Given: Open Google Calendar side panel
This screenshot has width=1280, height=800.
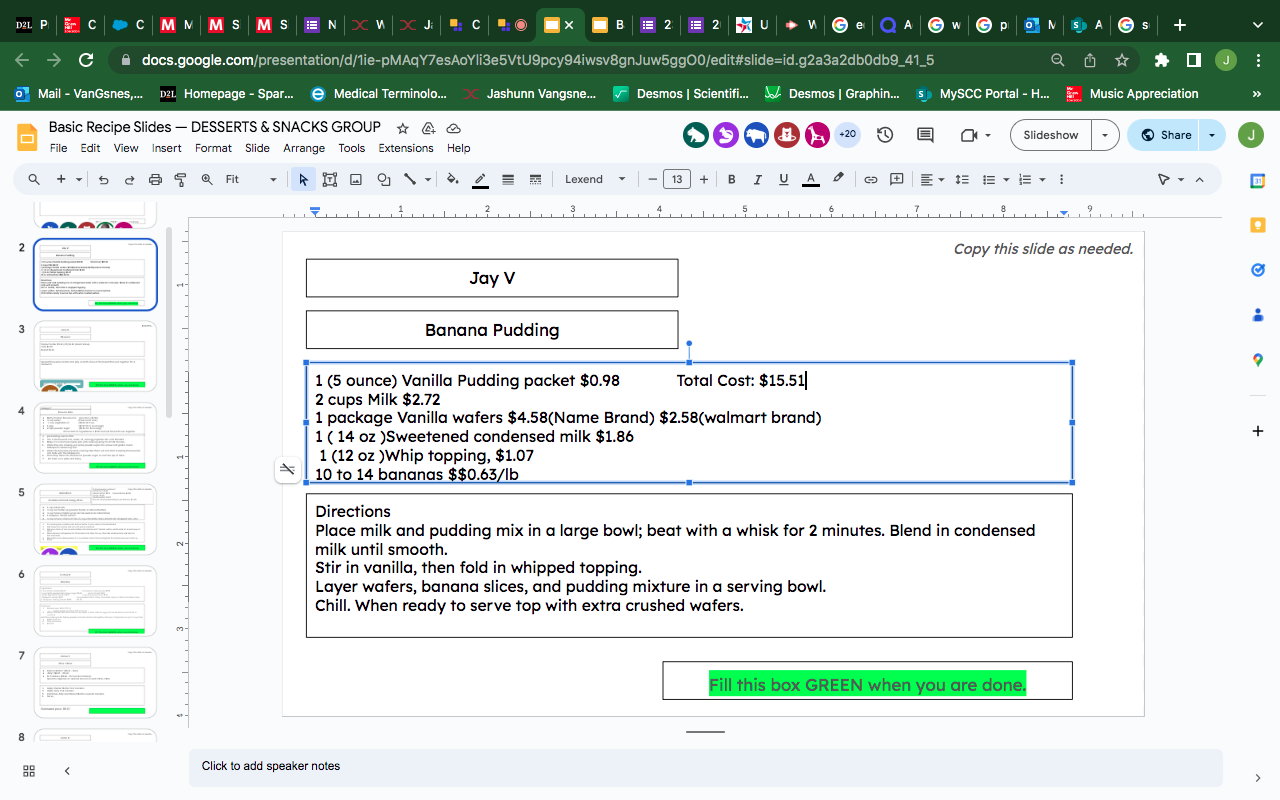Looking at the screenshot, I should pyautogui.click(x=1258, y=181).
